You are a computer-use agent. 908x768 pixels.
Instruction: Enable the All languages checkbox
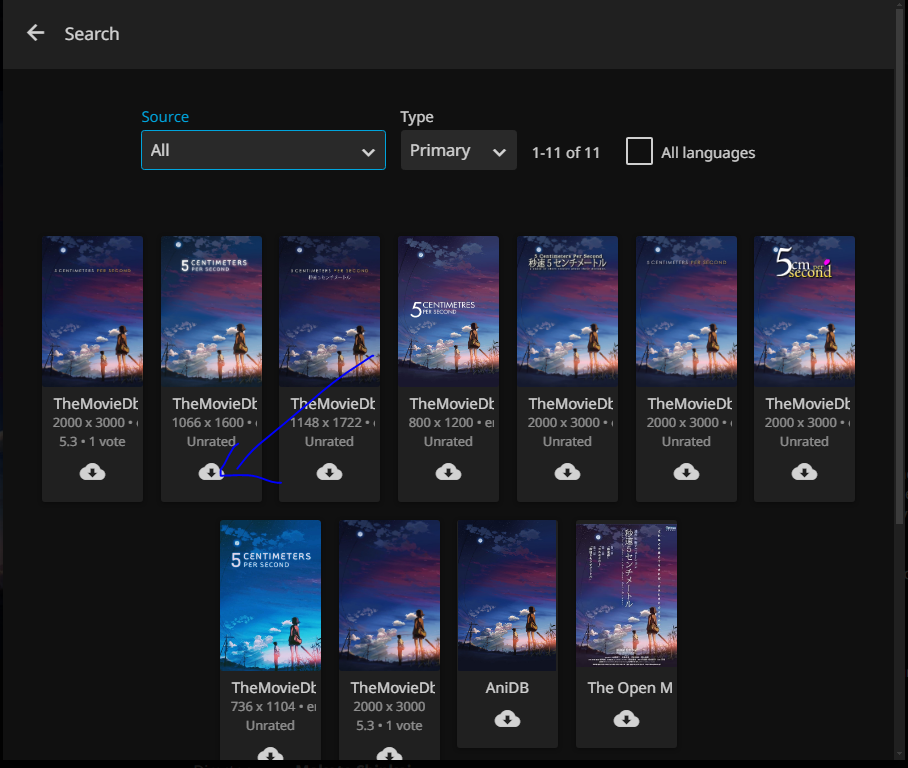(x=639, y=151)
